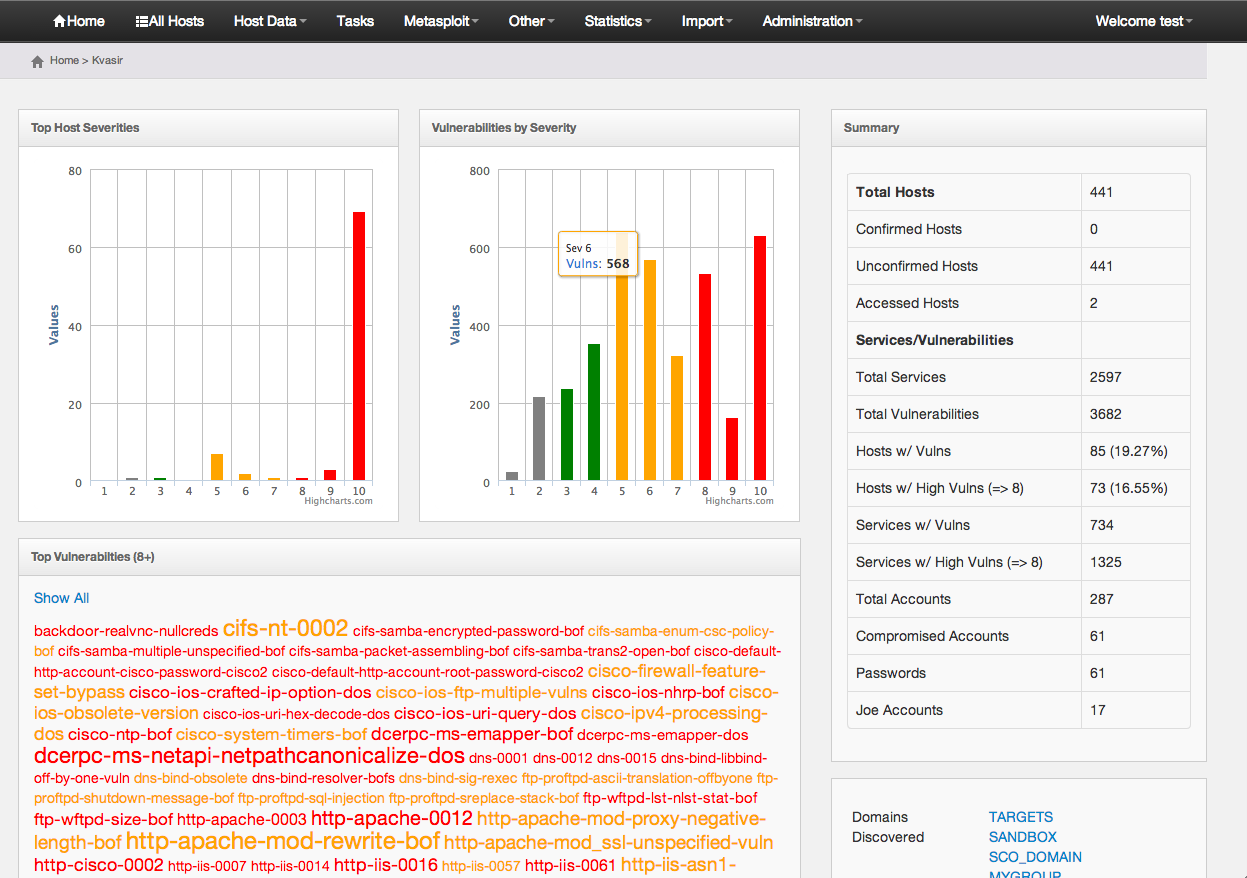This screenshot has height=878, width=1247.
Task: Open the Other menu
Action: 531,21
